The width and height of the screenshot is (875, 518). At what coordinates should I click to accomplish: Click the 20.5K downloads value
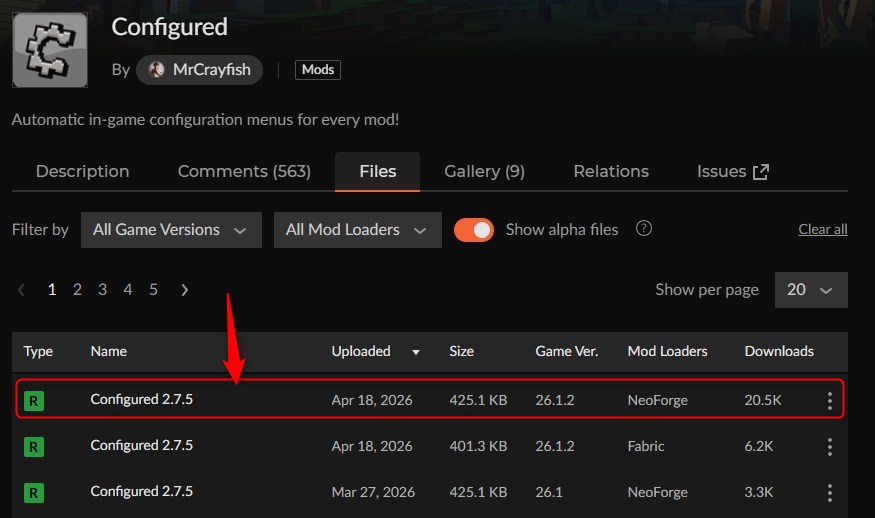[763, 400]
